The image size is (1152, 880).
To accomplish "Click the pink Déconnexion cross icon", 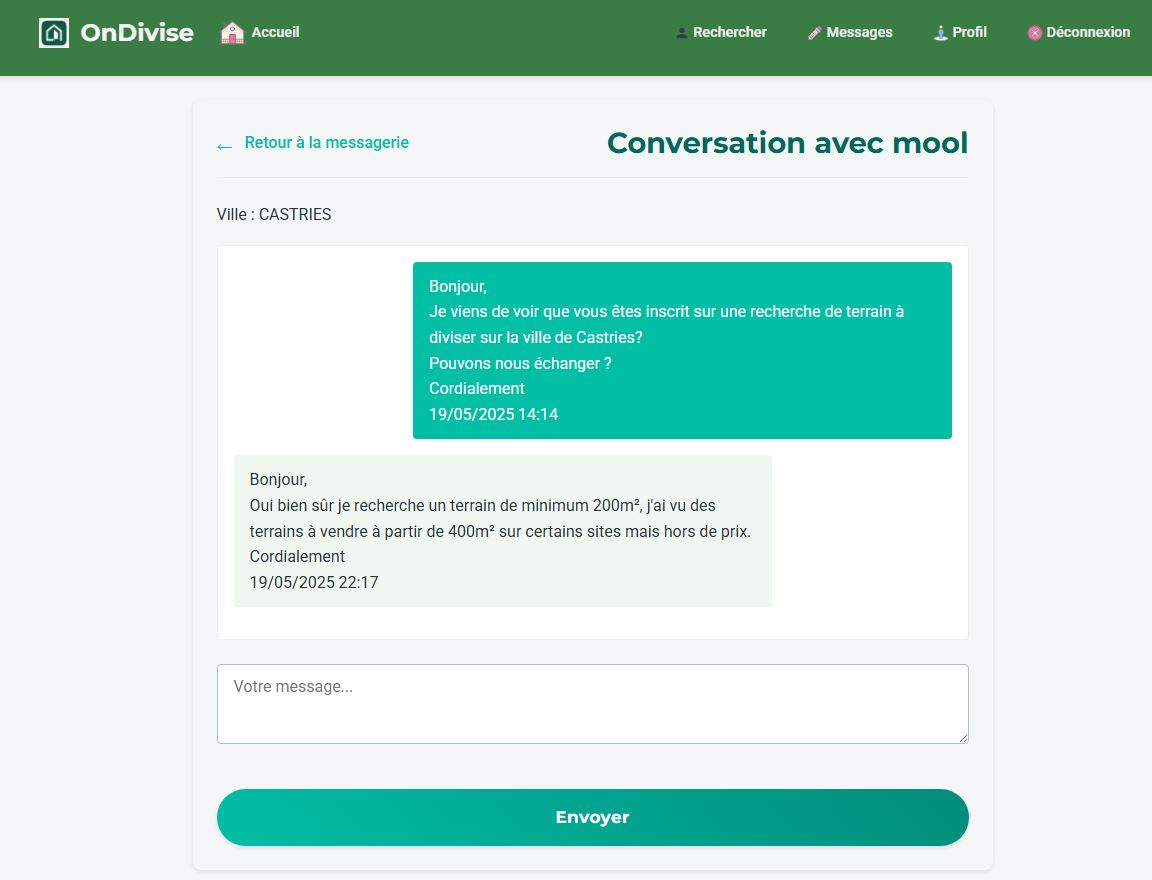I will tap(1035, 33).
